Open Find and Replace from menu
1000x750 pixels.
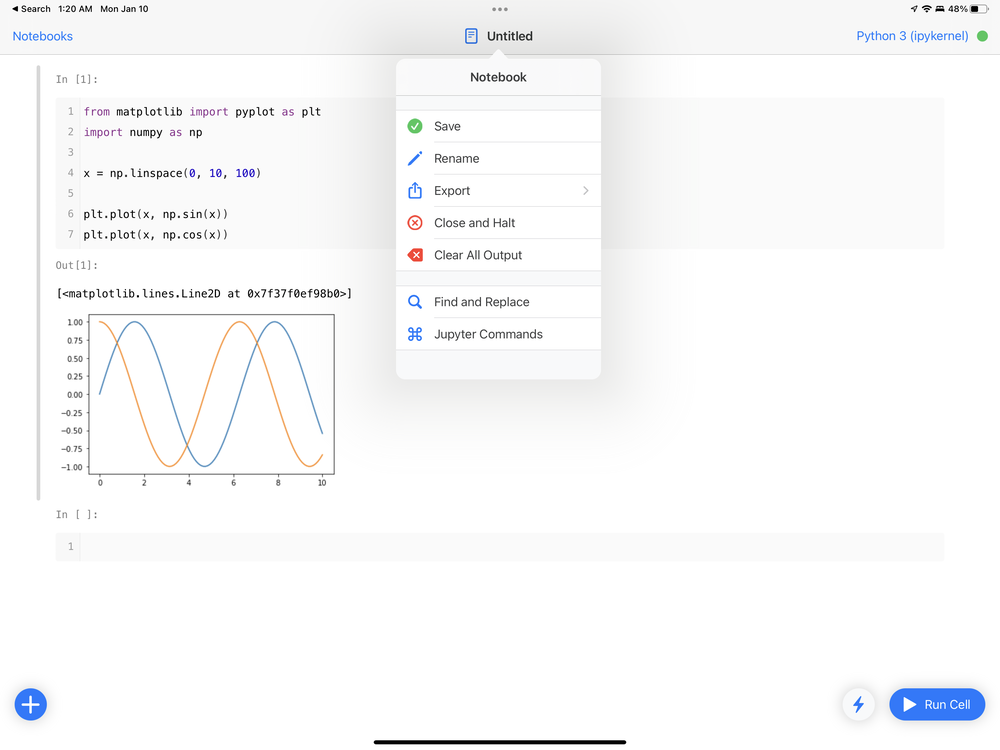[x=498, y=302]
